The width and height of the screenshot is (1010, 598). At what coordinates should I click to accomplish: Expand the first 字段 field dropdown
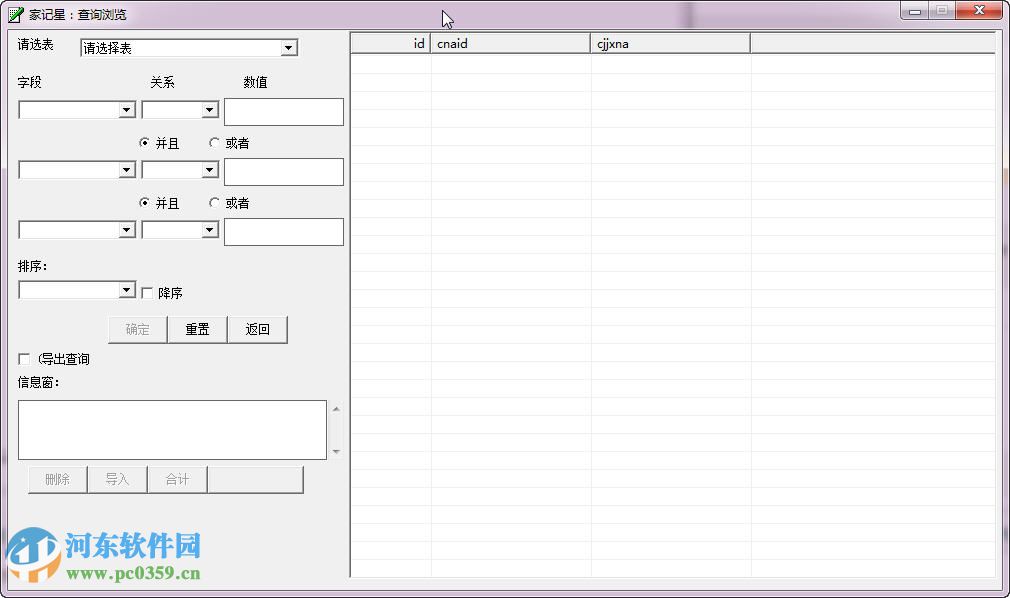click(127, 110)
